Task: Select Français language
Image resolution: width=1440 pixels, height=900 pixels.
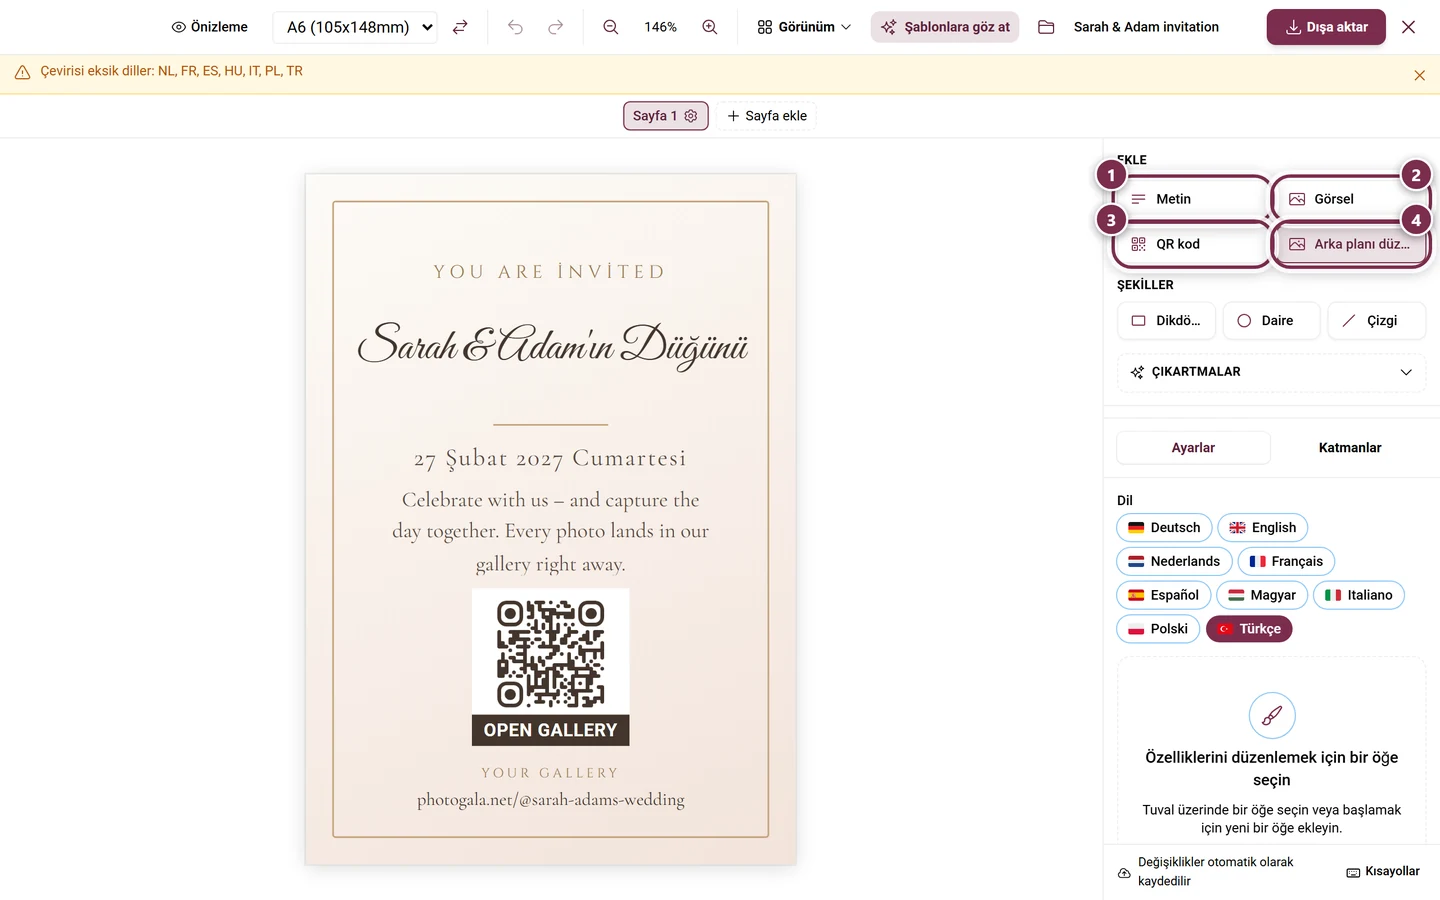Action: [x=1286, y=562]
